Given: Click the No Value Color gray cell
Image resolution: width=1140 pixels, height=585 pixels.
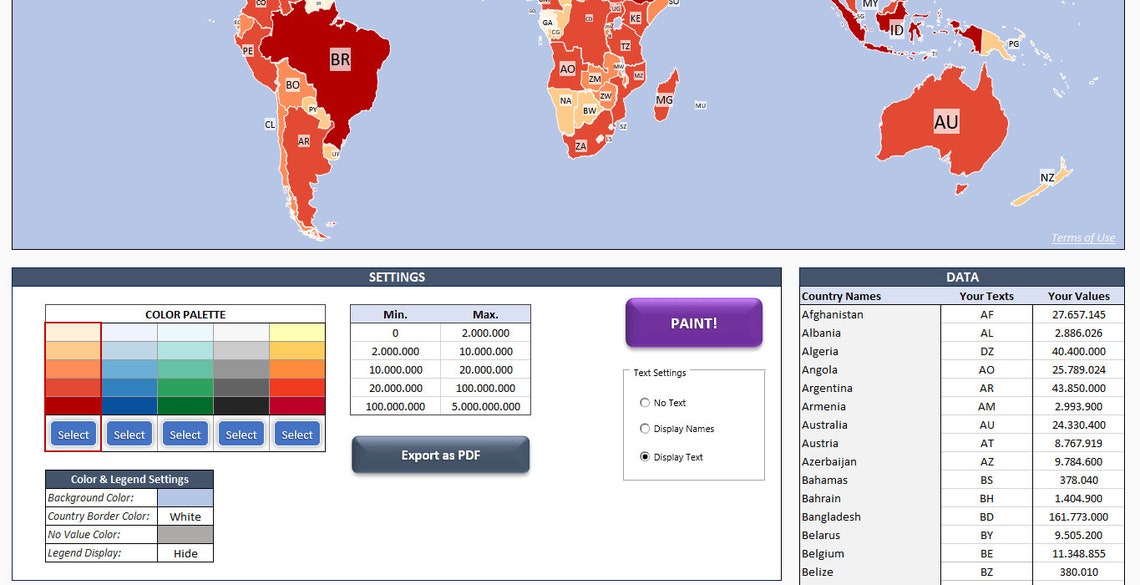Looking at the screenshot, I should tap(185, 534).
